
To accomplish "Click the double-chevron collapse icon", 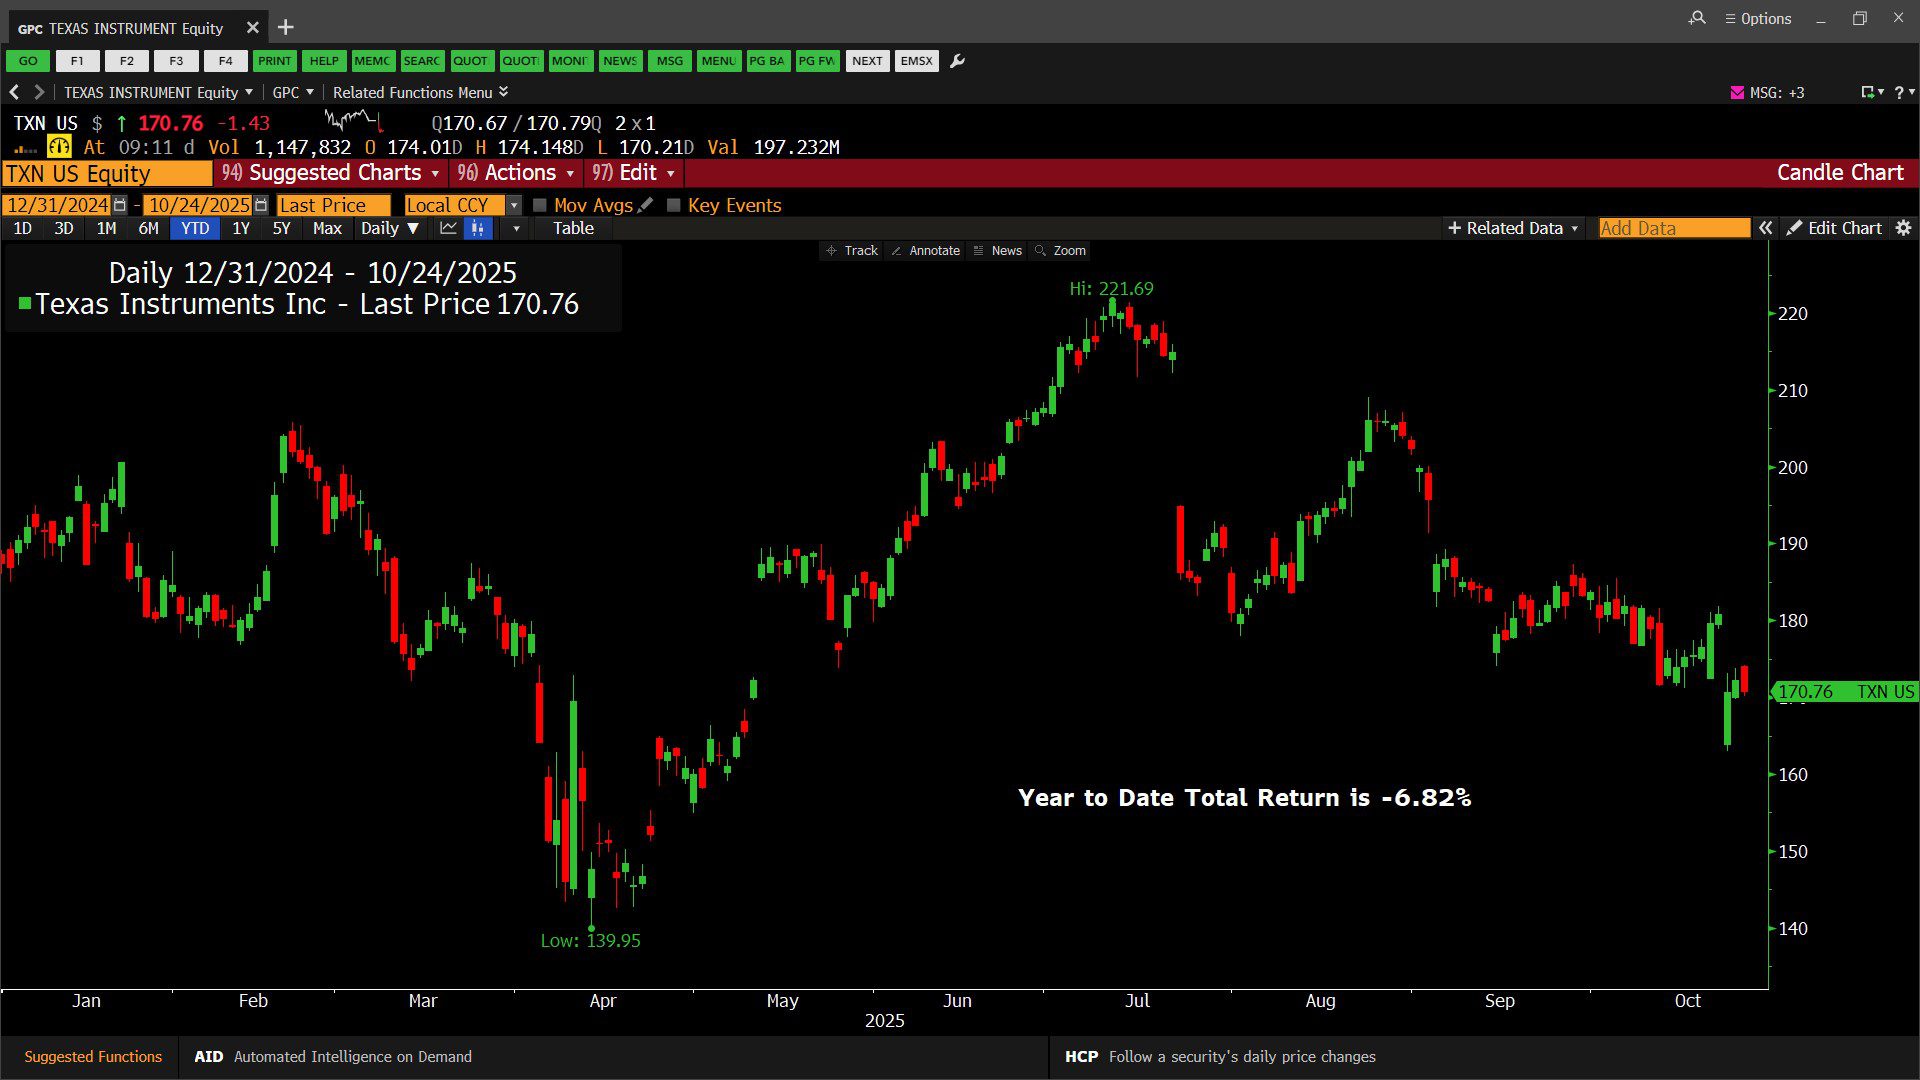I will pyautogui.click(x=1766, y=228).
